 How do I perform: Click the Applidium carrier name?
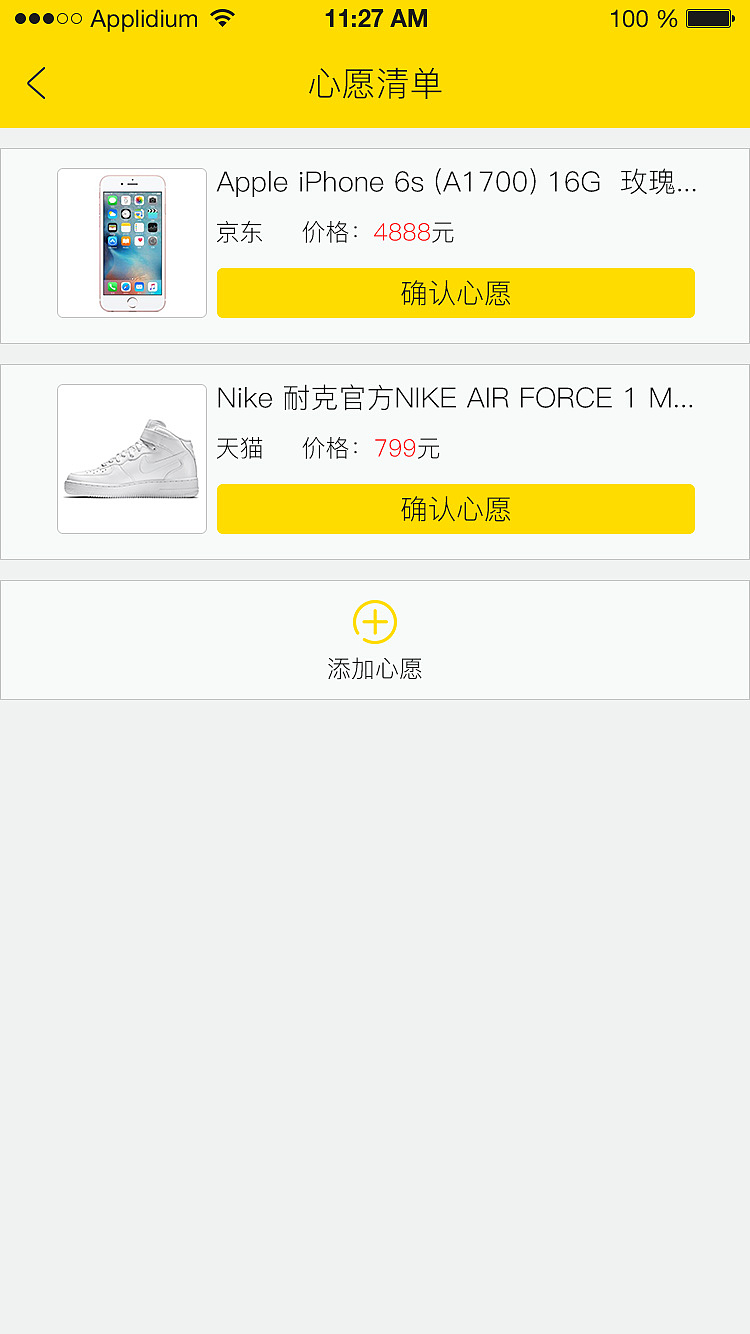click(144, 19)
